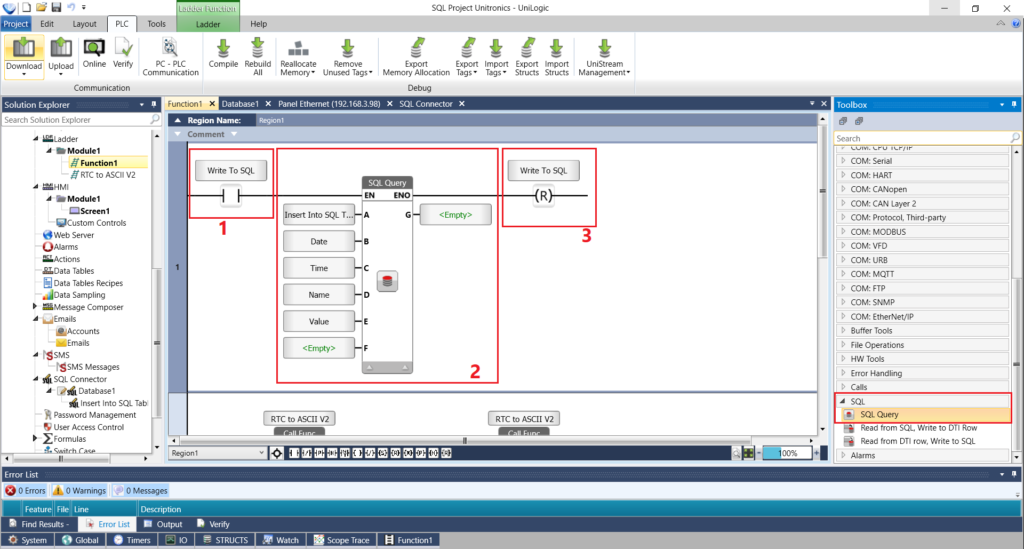
Task: Toggle the 0 Warnings filter
Action: click(80, 490)
